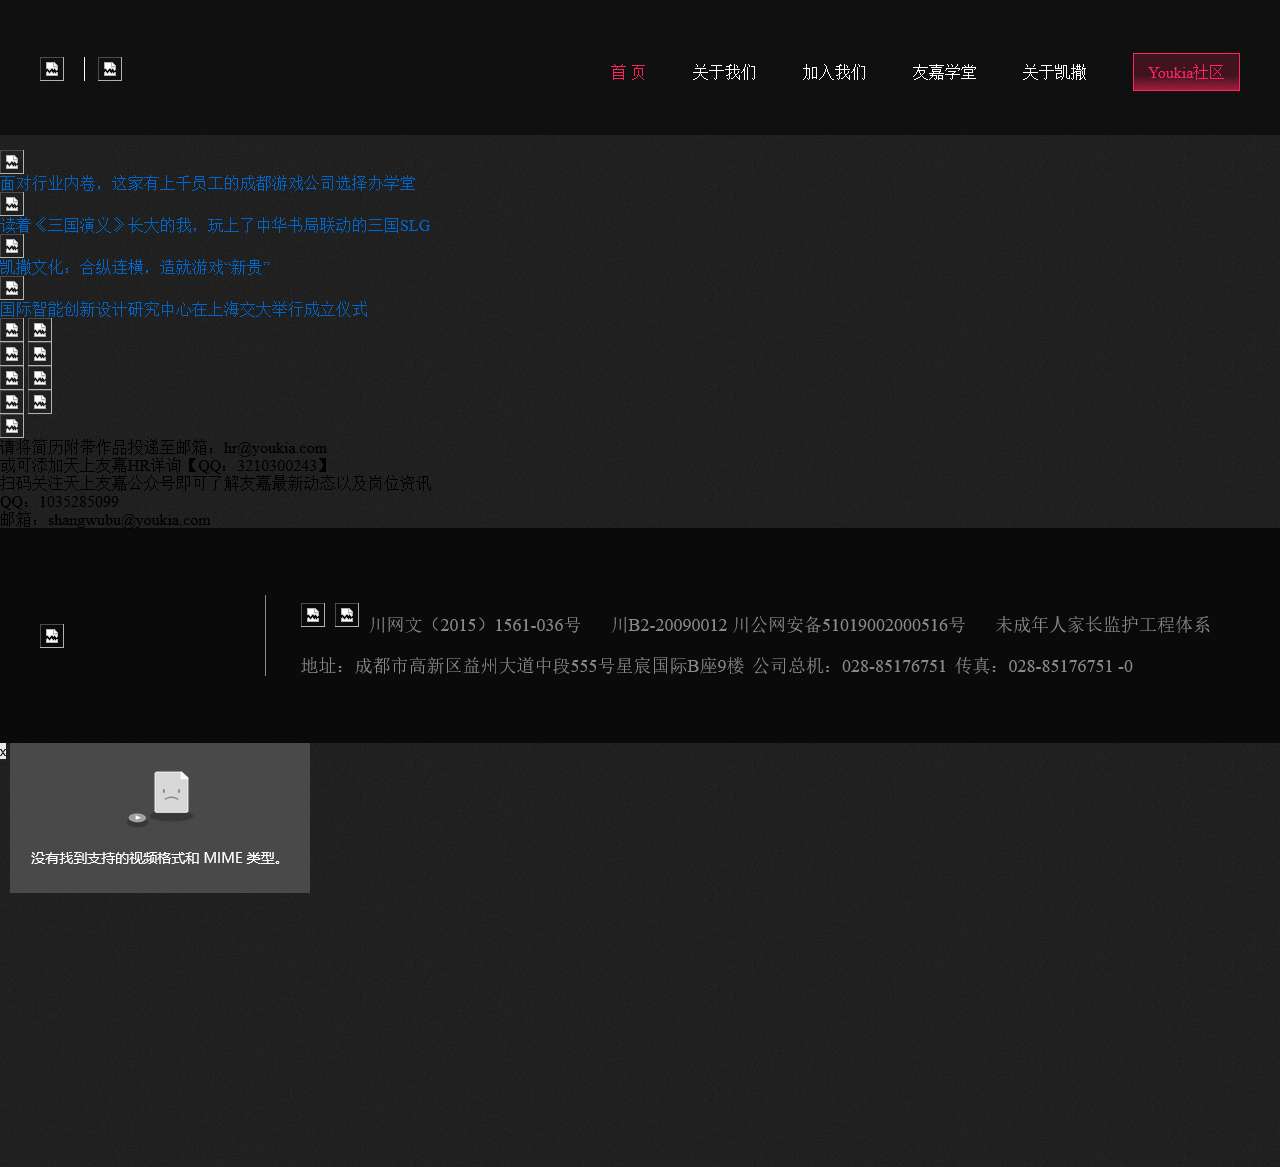Close the video popup with the x
Viewport: 1280px width, 1167px height.
click(x=3, y=751)
